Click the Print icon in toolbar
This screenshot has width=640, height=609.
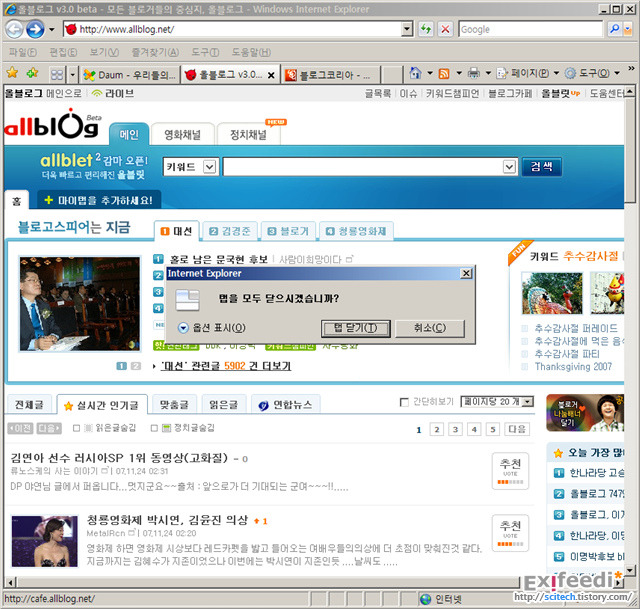(x=473, y=73)
